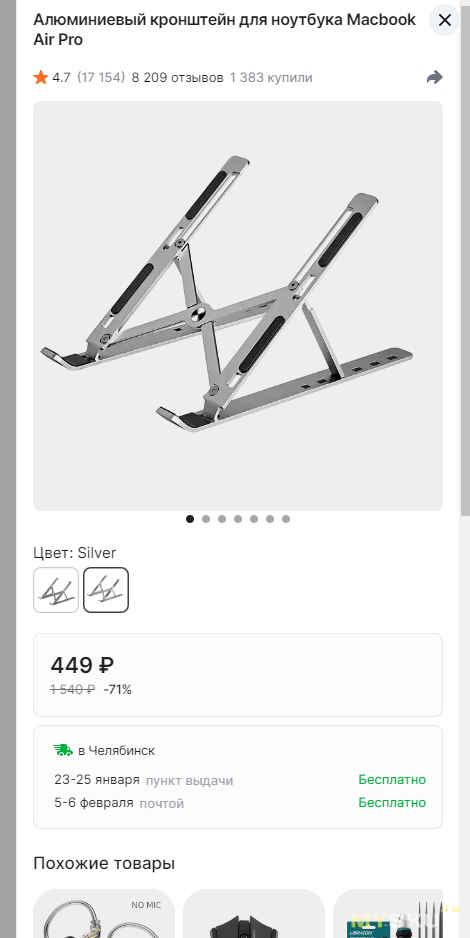The image size is (470, 938).
Task: Click the Похожие товары heading
Action: click(104, 863)
